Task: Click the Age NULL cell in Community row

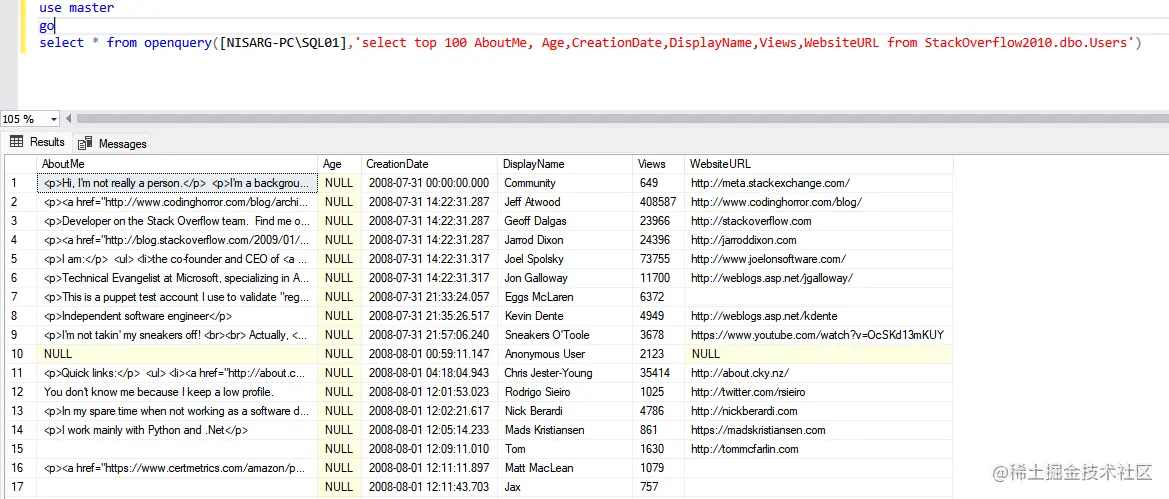Action: [x=340, y=183]
